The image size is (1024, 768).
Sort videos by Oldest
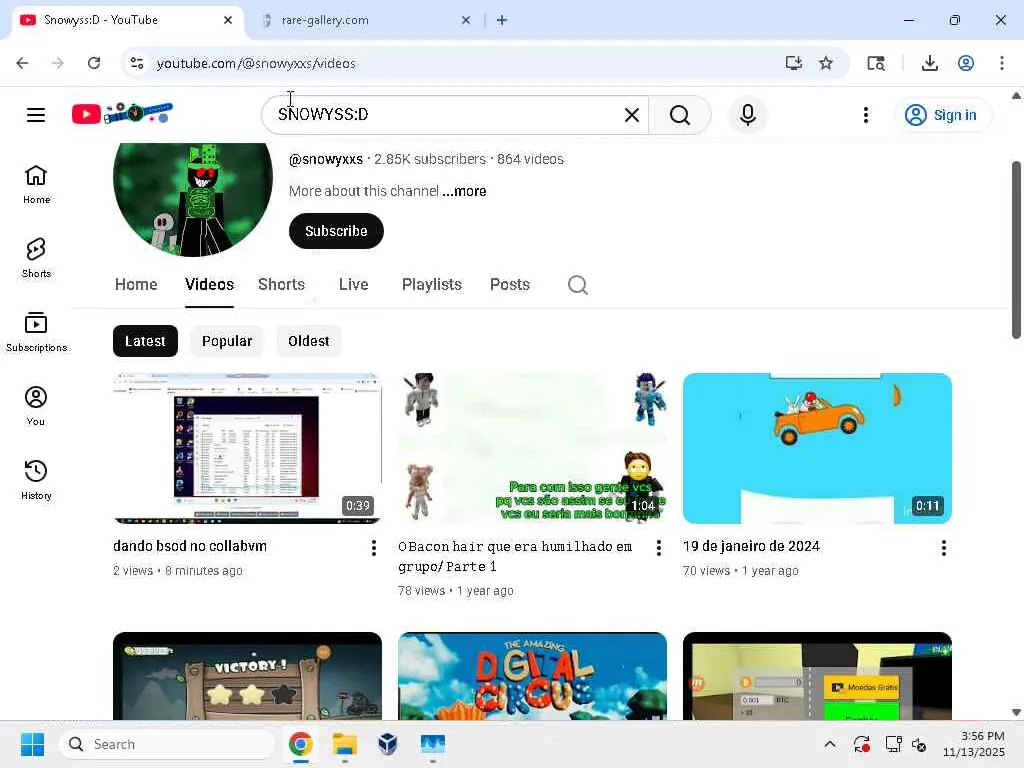pos(308,341)
